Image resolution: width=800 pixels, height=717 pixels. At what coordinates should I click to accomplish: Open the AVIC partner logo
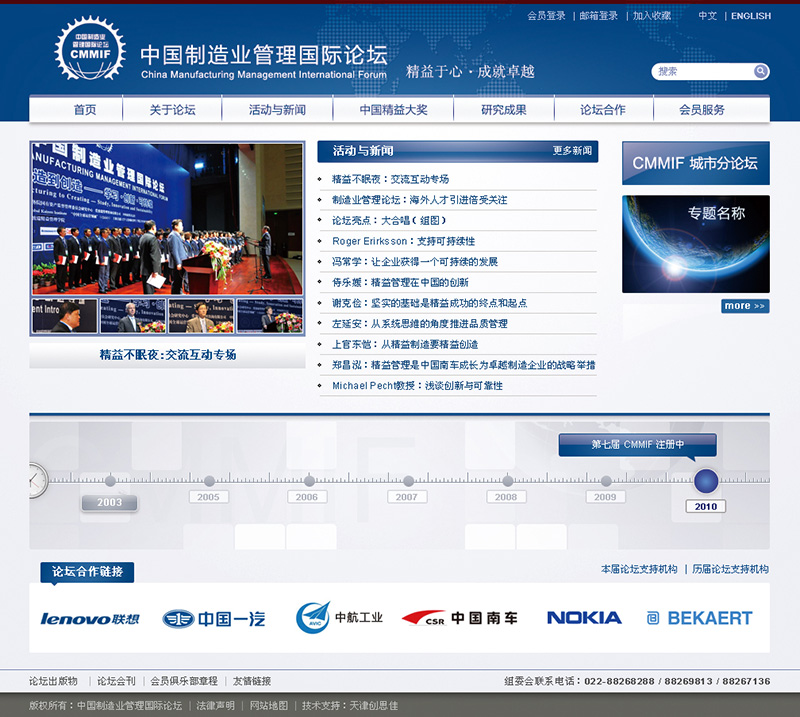click(340, 618)
